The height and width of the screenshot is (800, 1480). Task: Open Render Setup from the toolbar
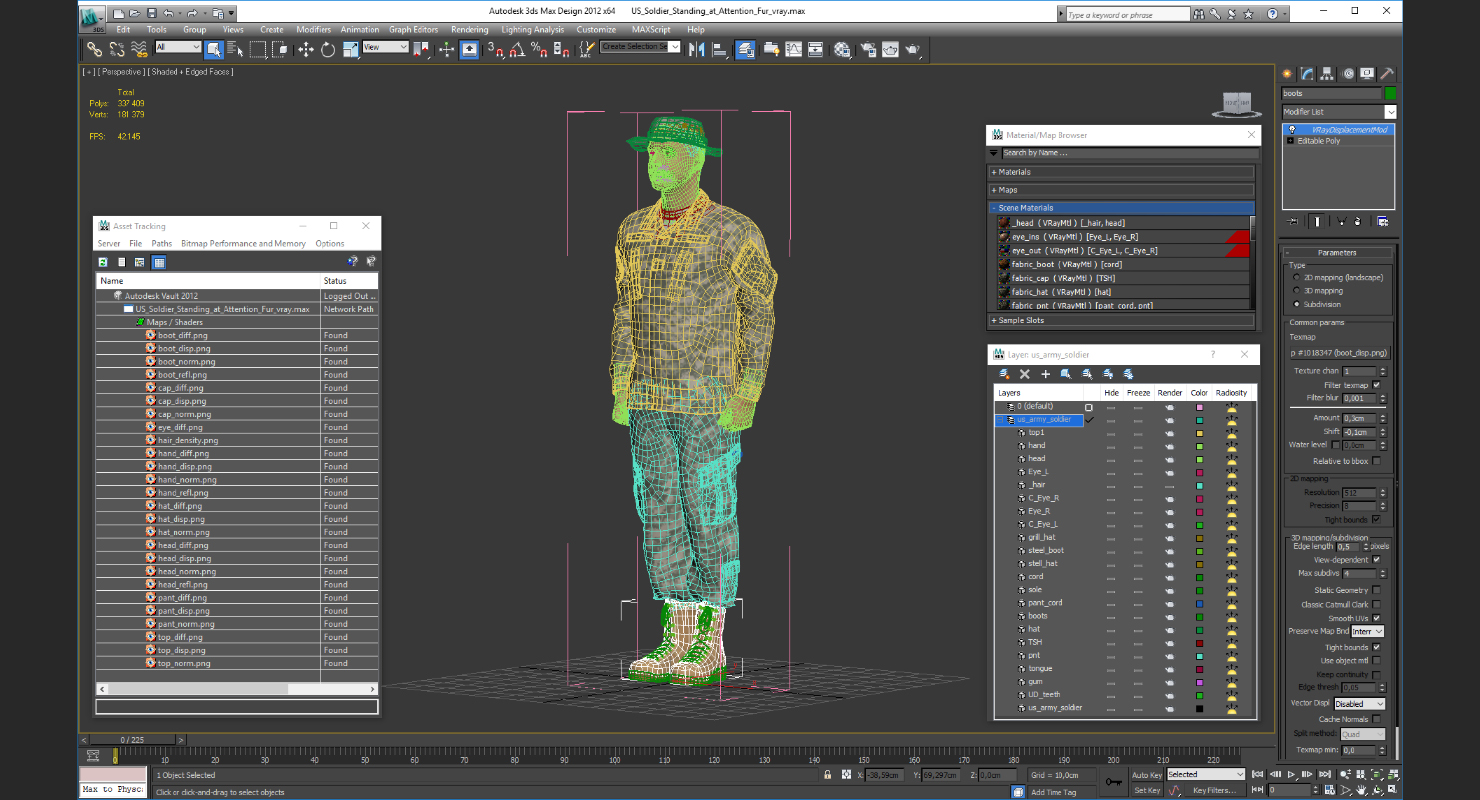pyautogui.click(x=867, y=49)
